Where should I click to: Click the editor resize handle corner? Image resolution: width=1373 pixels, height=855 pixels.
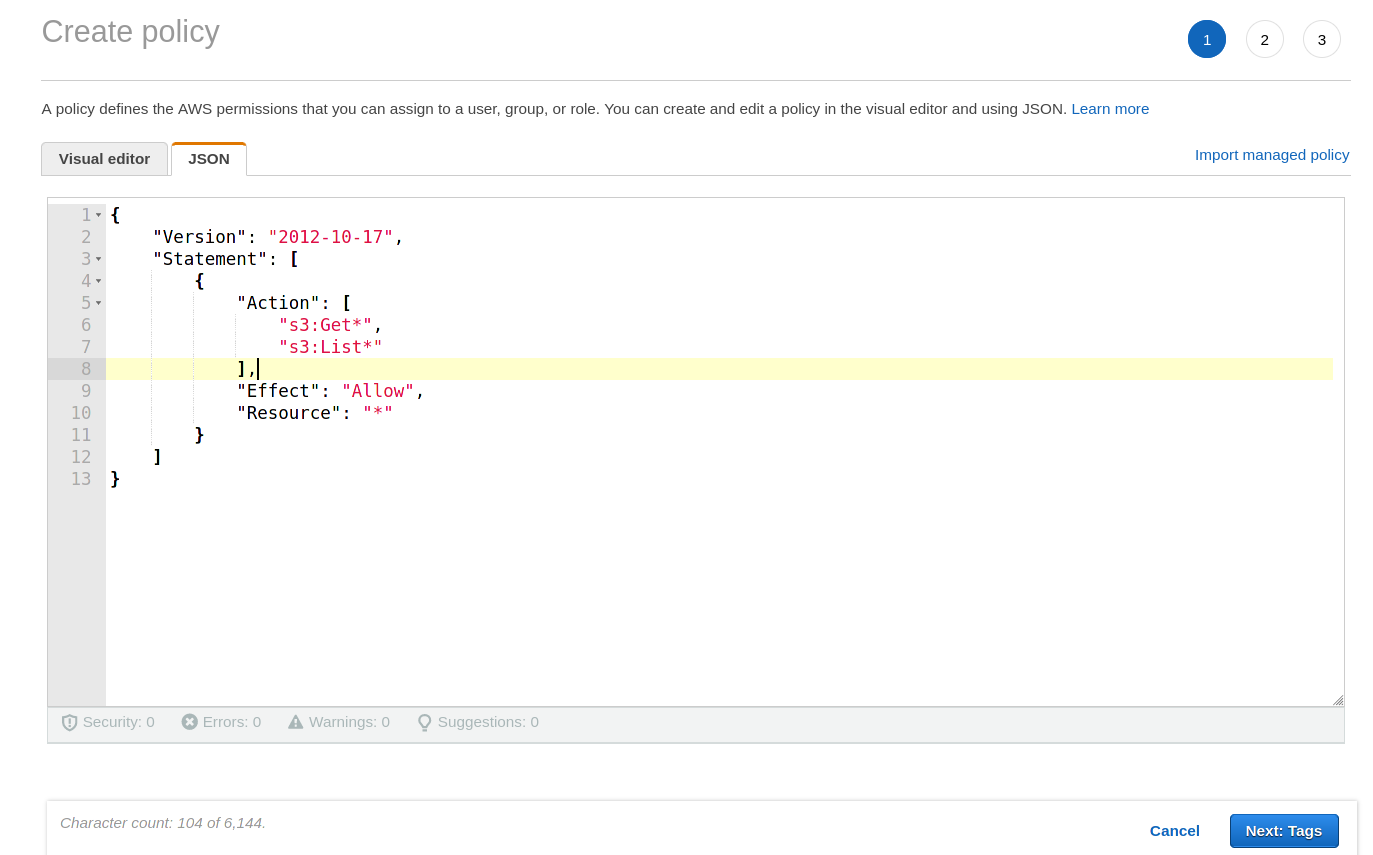[1337, 699]
